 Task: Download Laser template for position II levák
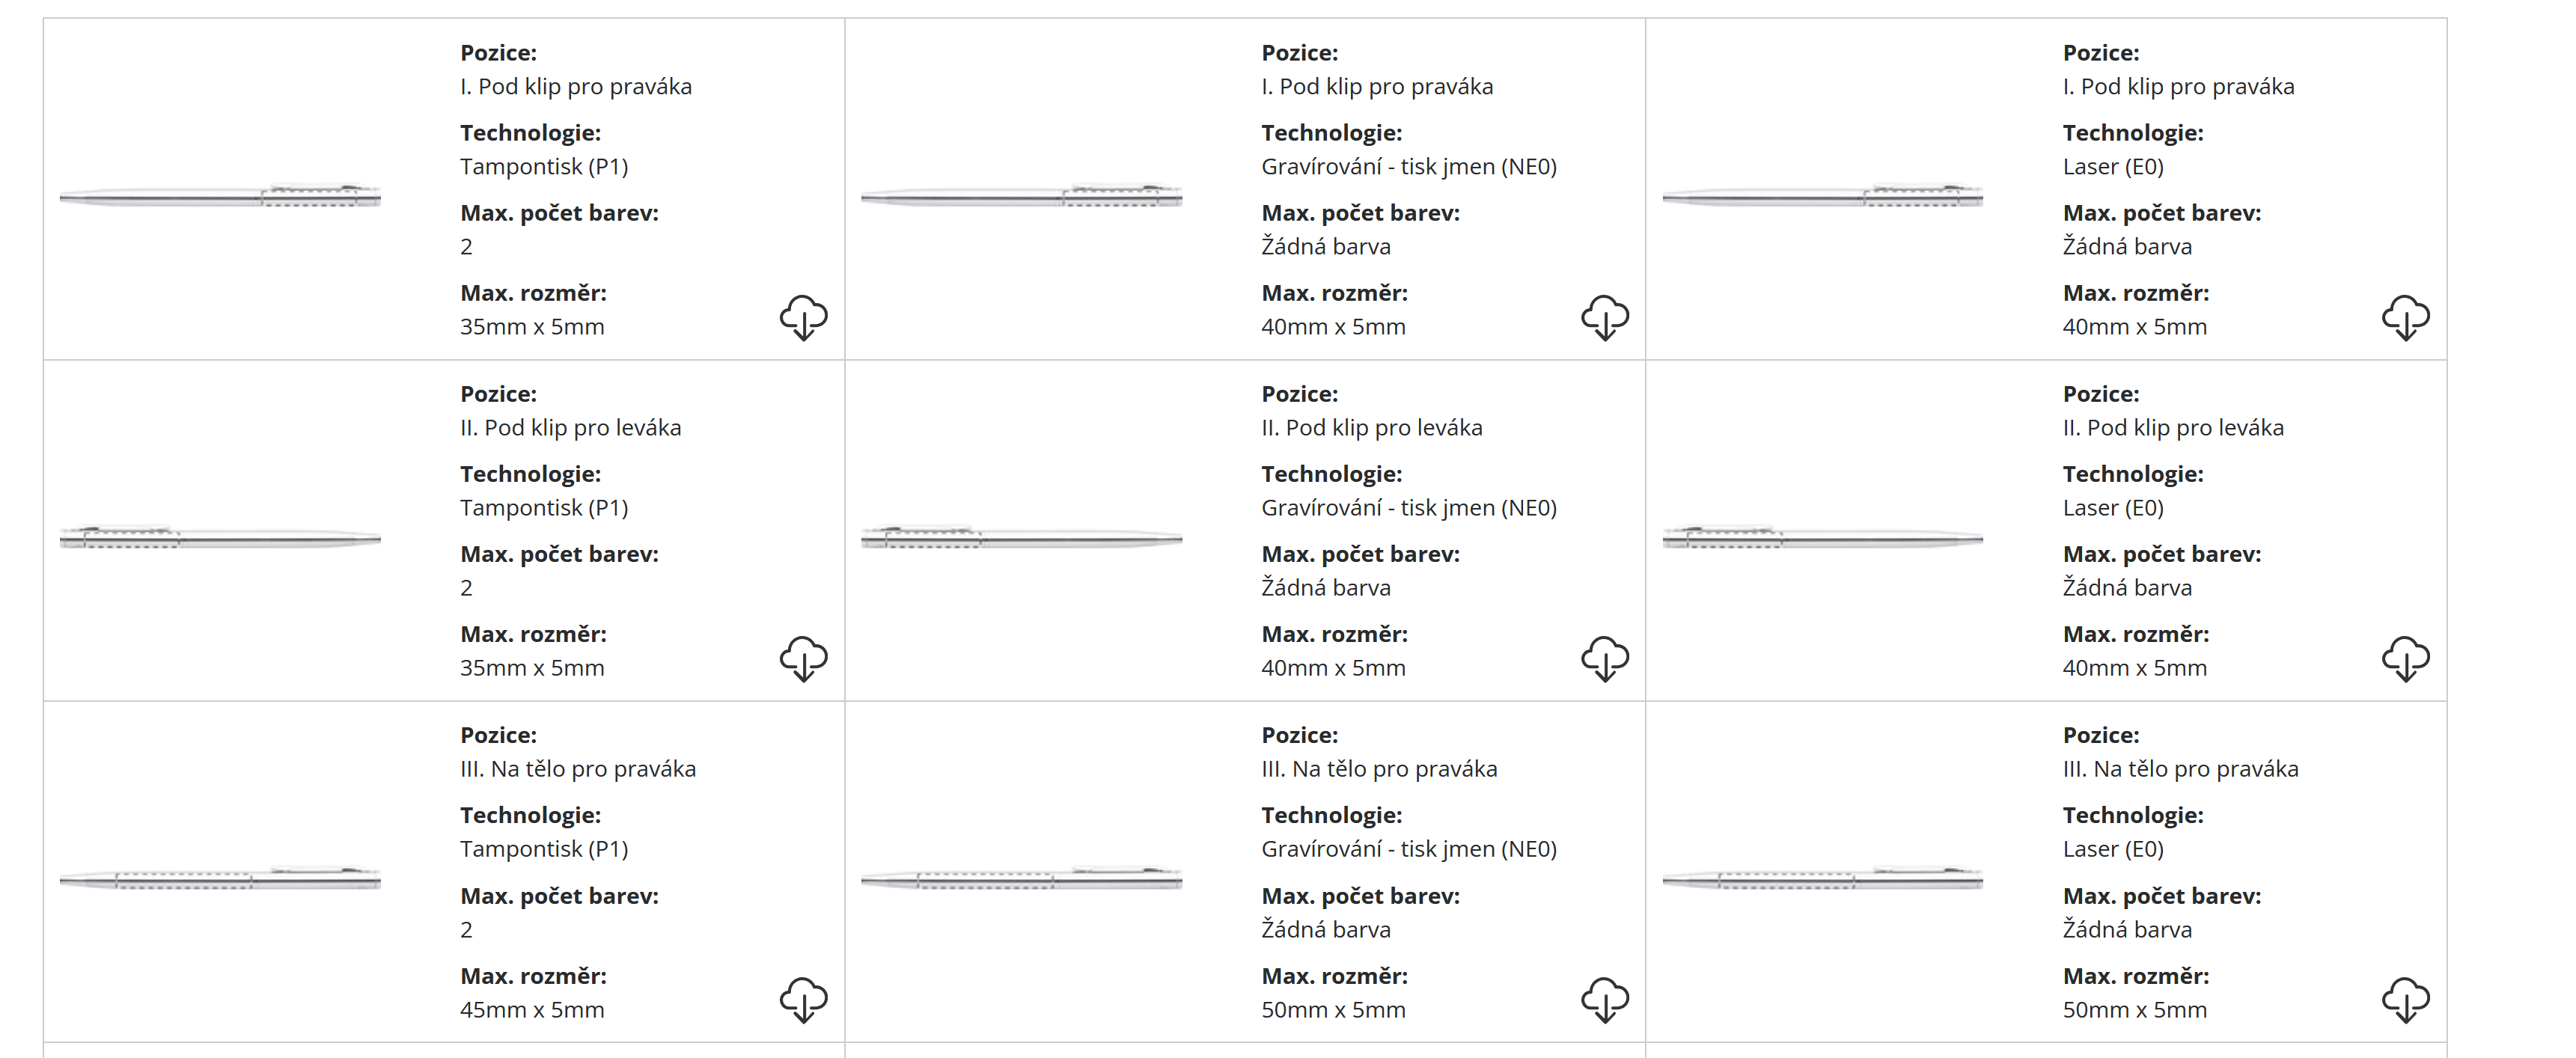pyautogui.click(x=2405, y=658)
